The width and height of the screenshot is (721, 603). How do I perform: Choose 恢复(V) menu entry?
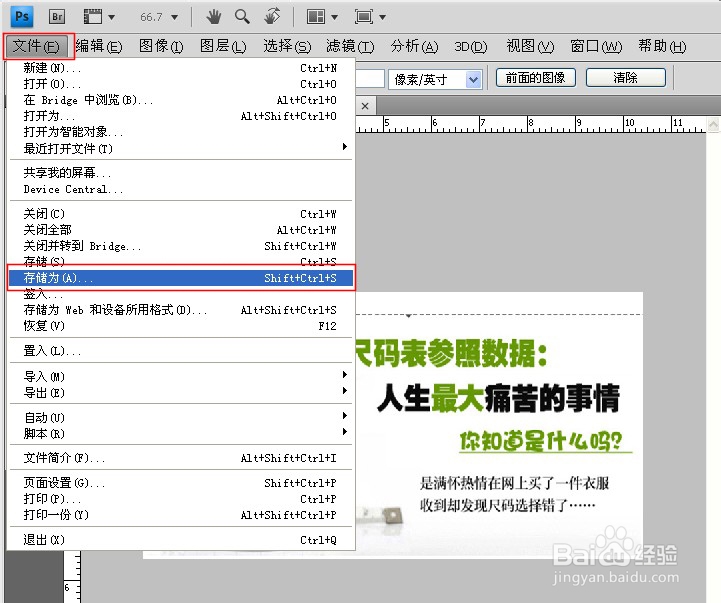(x=180, y=326)
